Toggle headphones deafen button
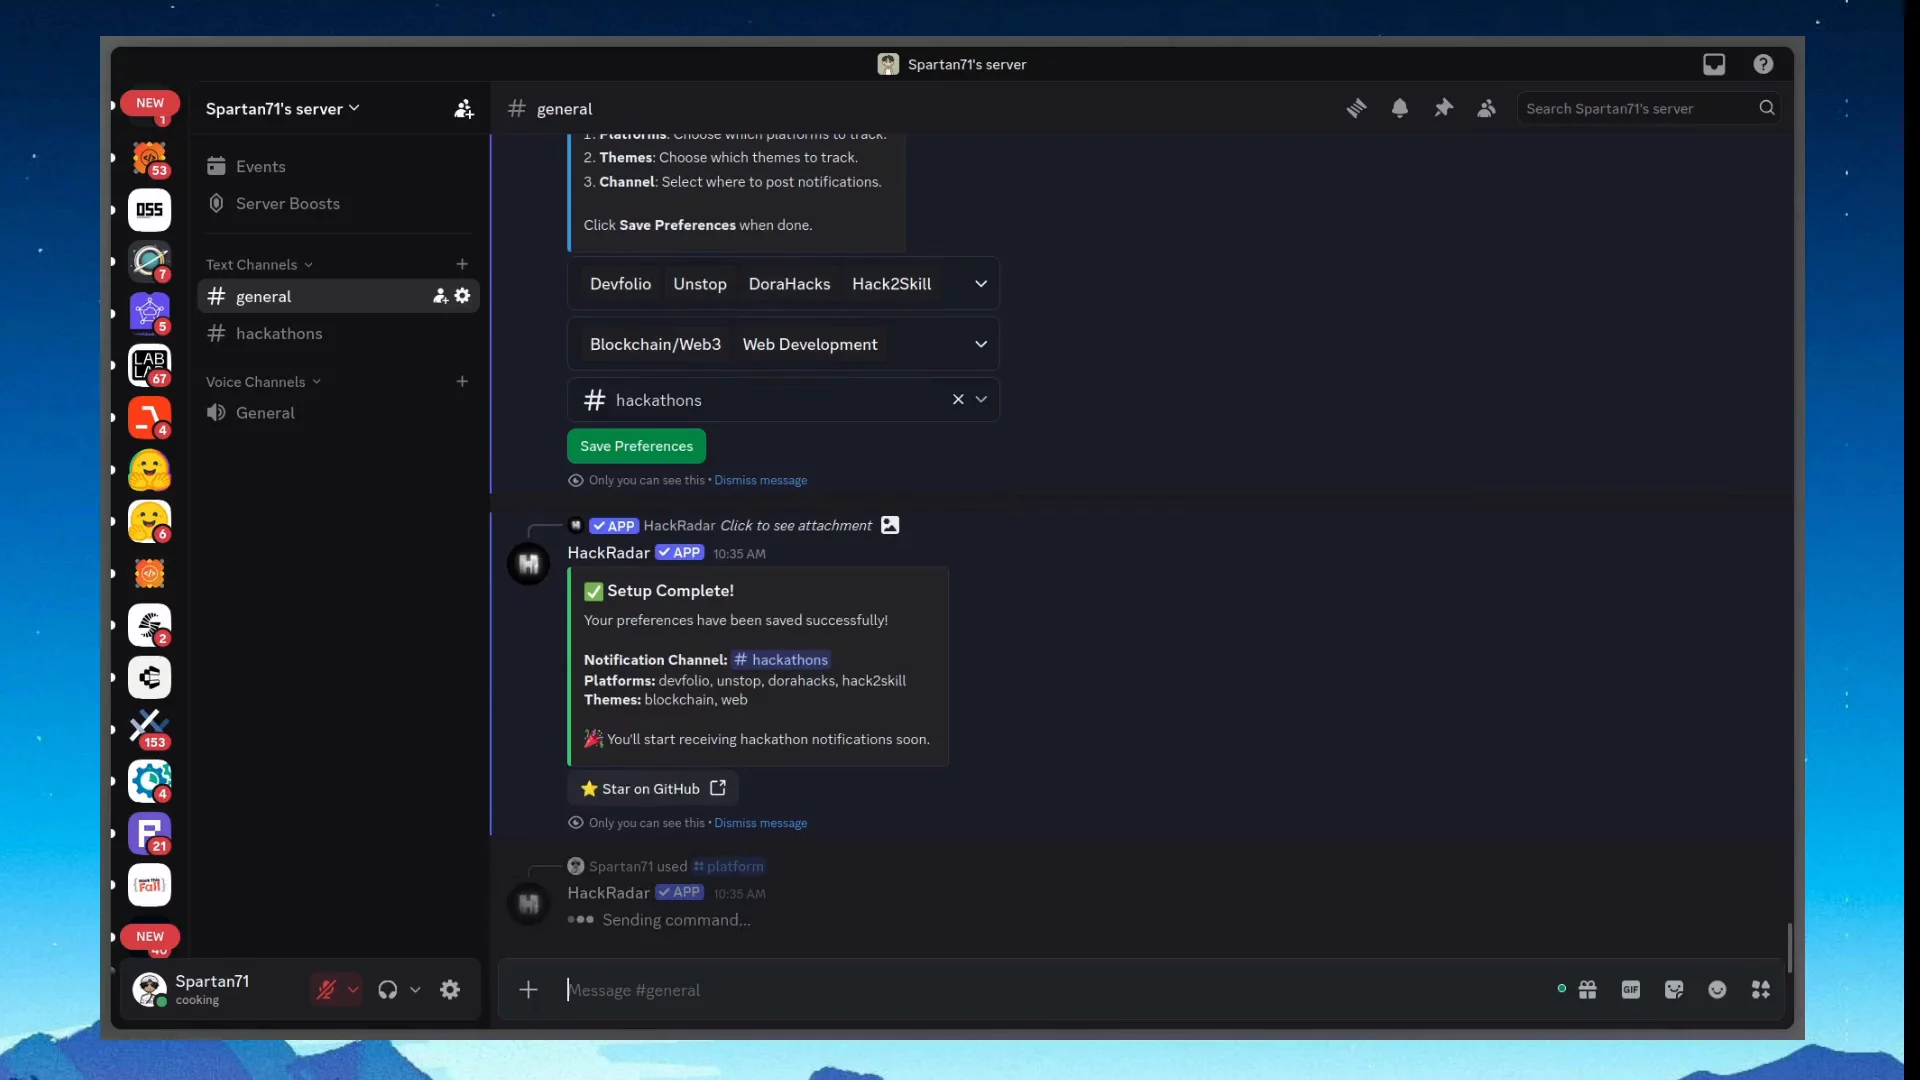 pyautogui.click(x=388, y=990)
